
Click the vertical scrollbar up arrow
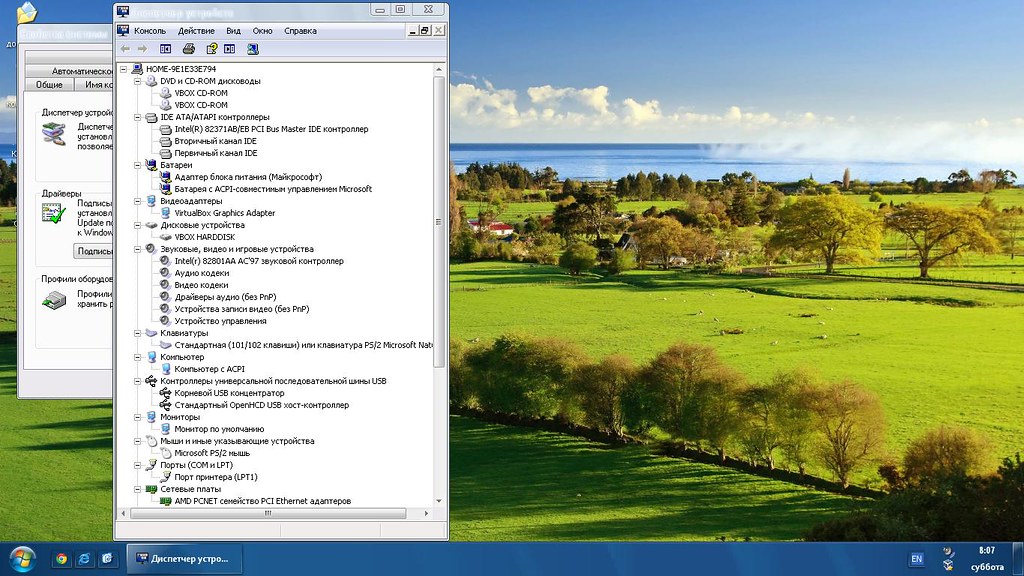[439, 69]
